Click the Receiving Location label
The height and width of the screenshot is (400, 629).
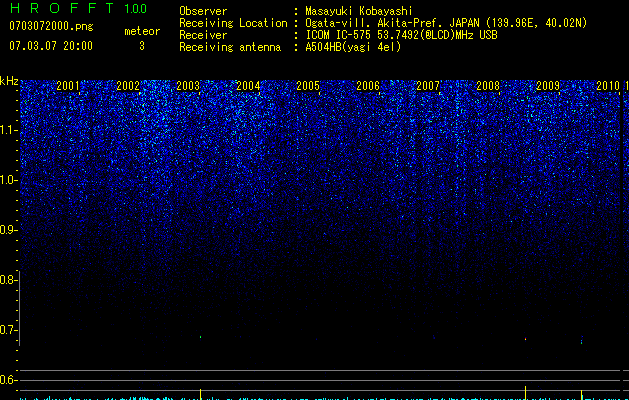(233, 23)
